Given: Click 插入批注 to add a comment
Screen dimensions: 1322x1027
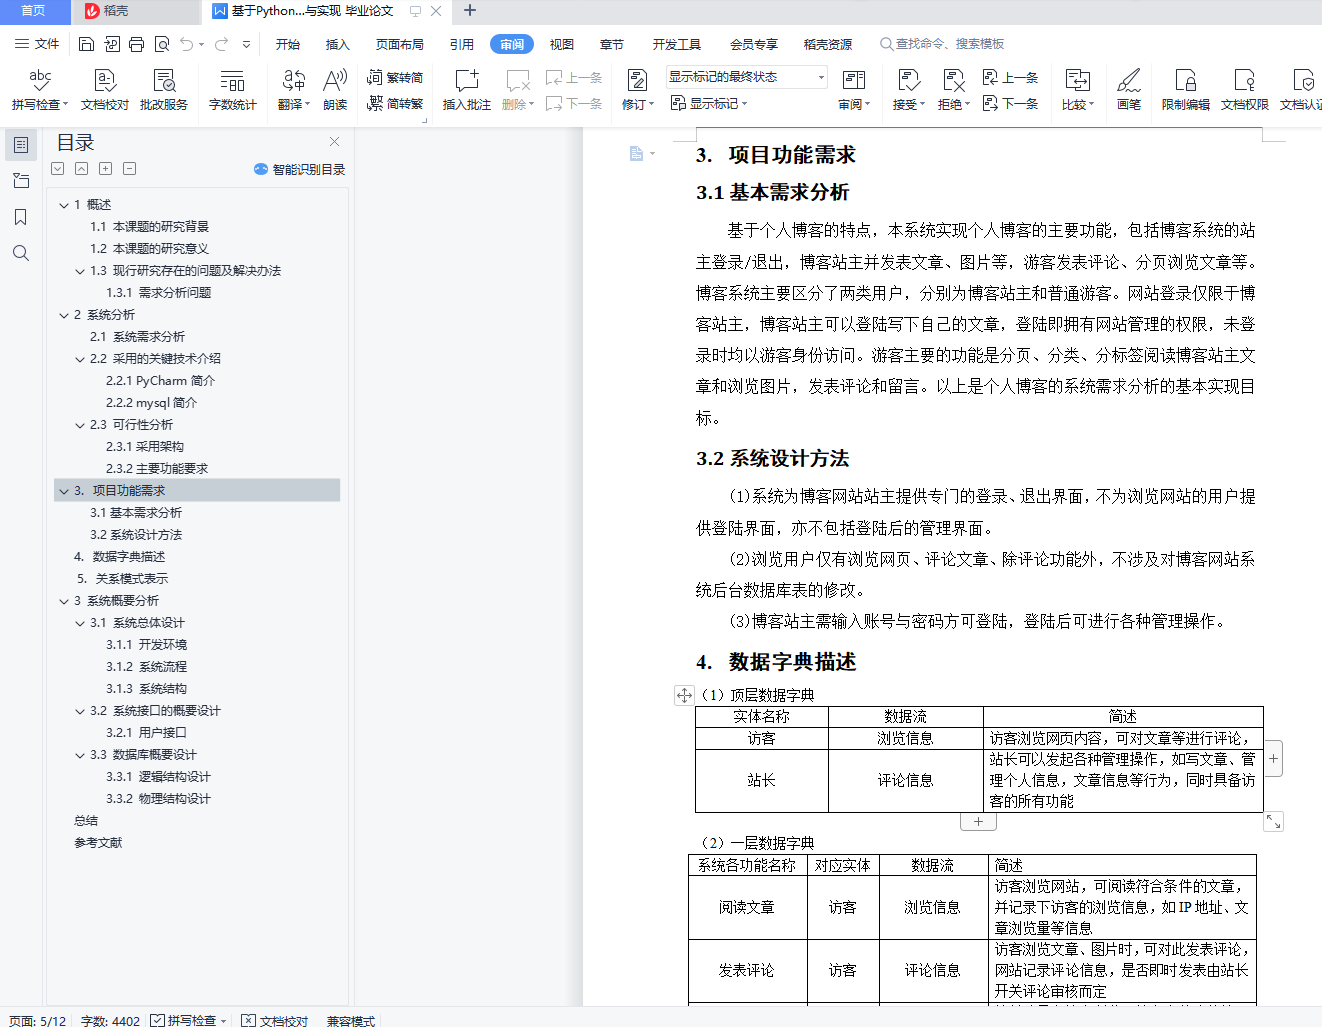Looking at the screenshot, I should click(467, 89).
